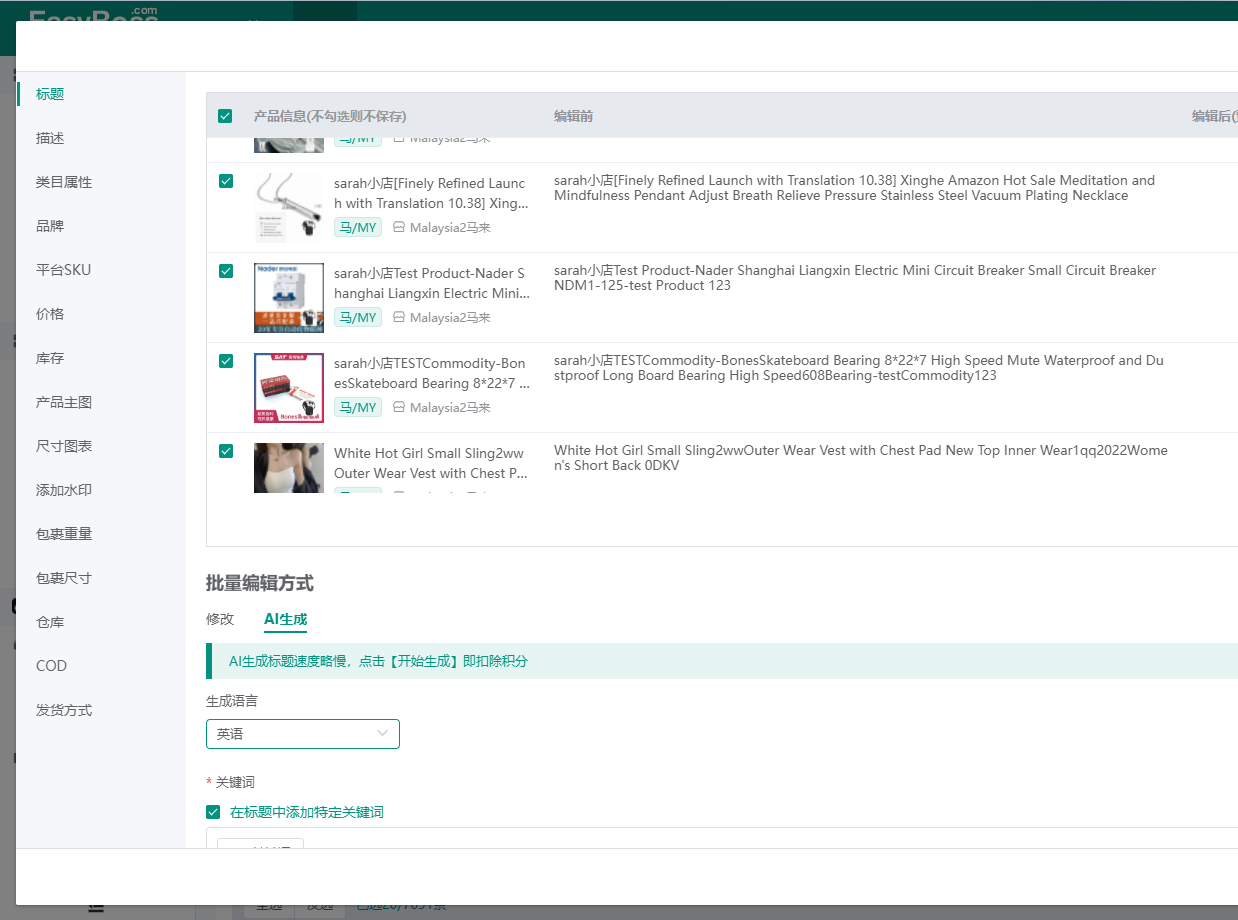Image resolution: width=1238 pixels, height=920 pixels.
Task: Click the 马/MY tag on Nader row
Action: (x=358, y=317)
